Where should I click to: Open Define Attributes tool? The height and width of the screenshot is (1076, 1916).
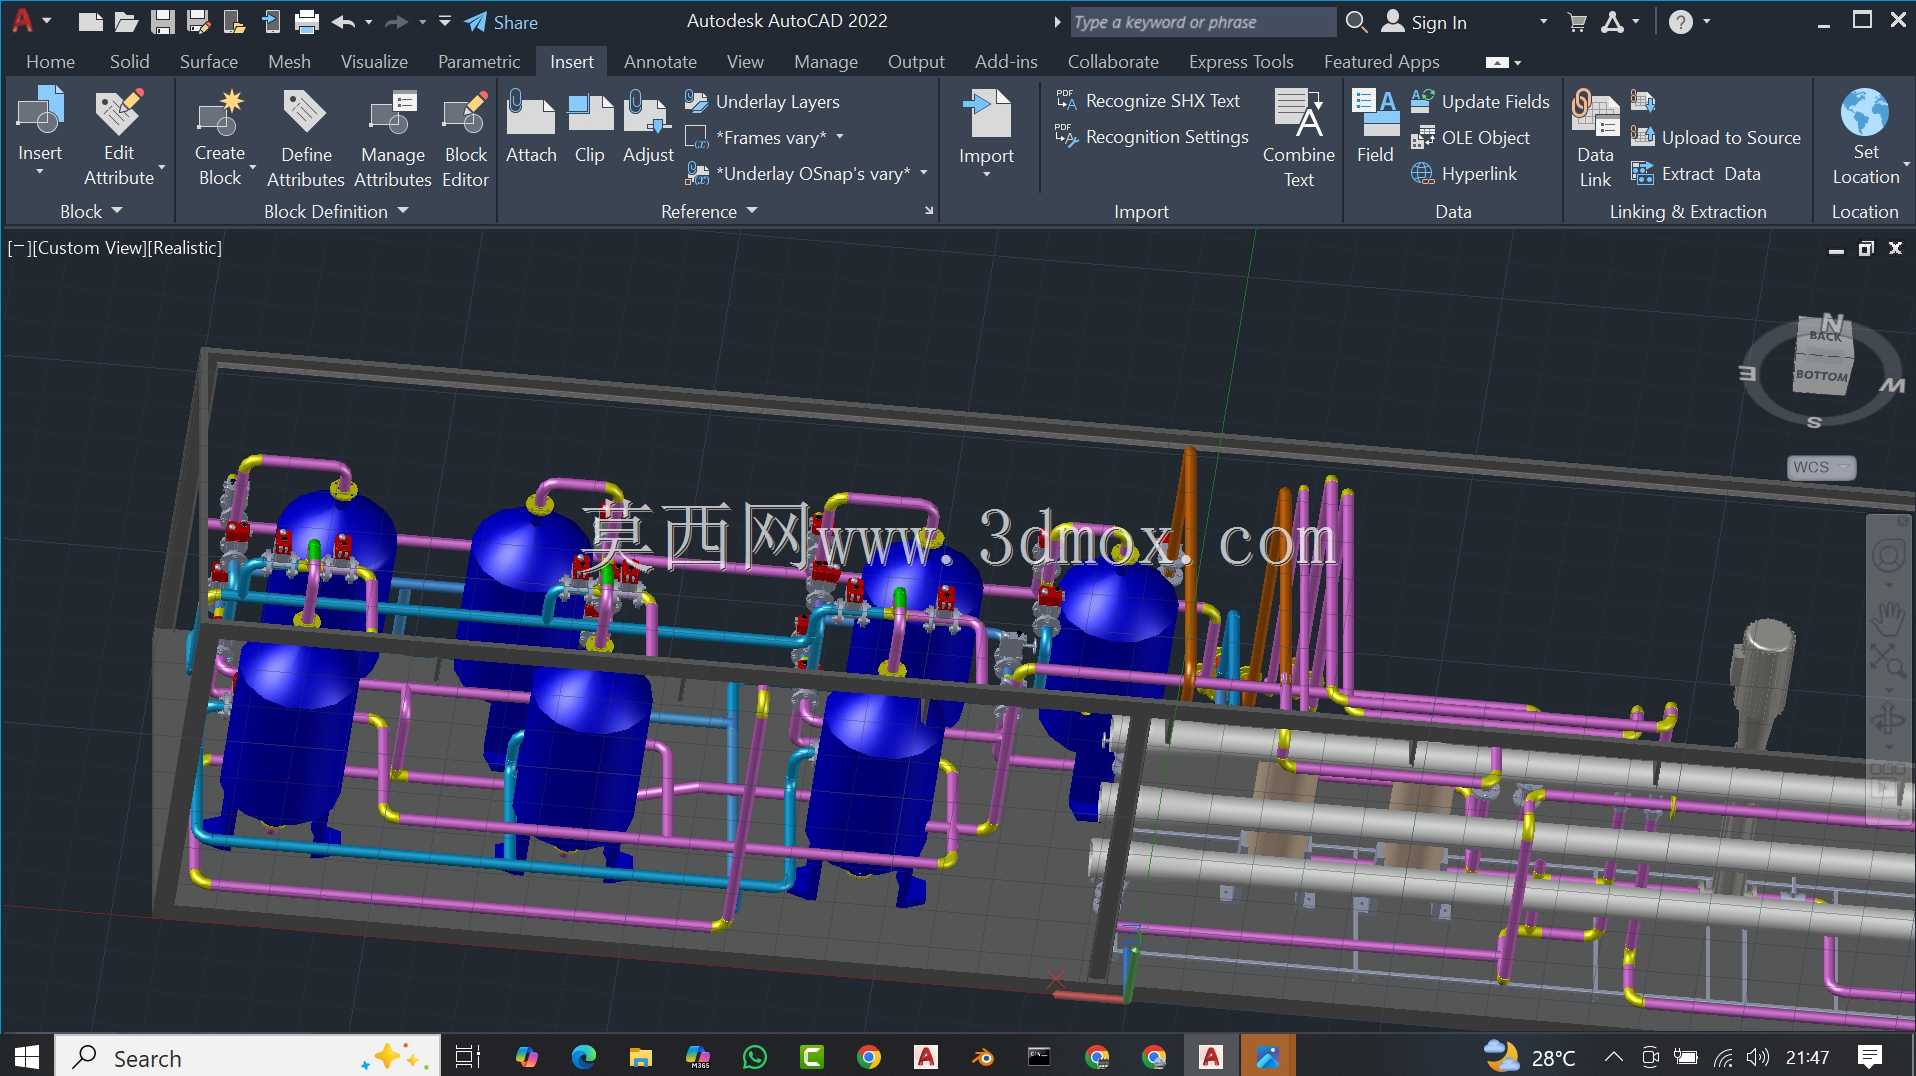[x=305, y=137]
